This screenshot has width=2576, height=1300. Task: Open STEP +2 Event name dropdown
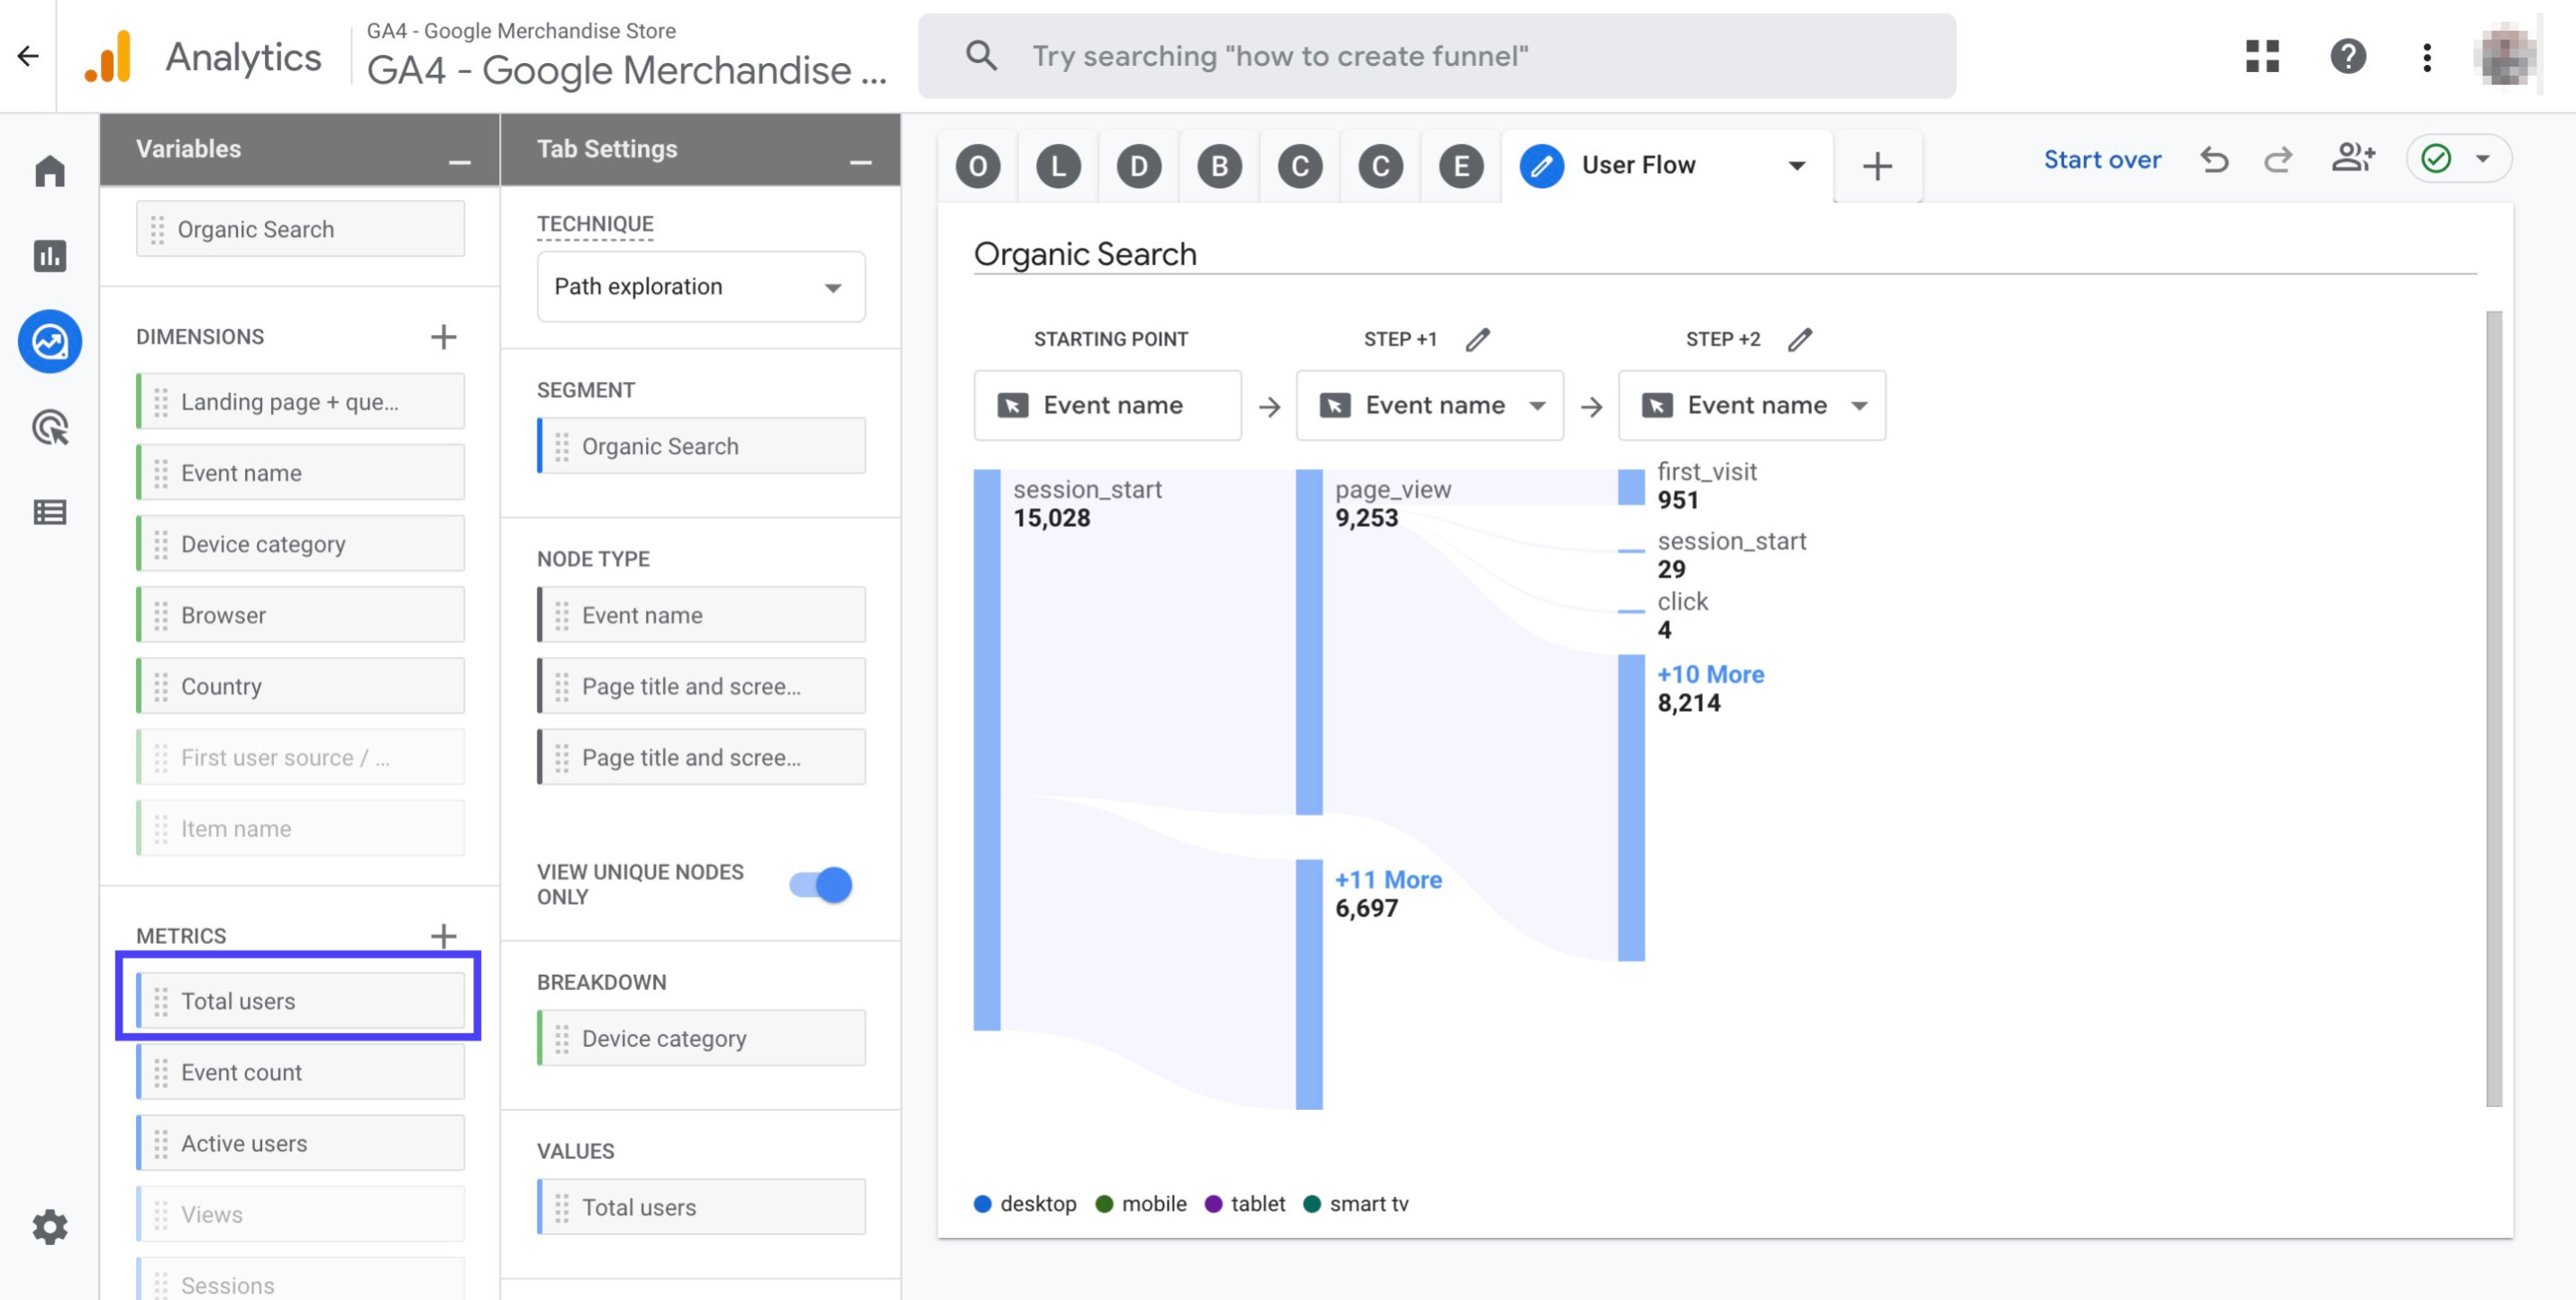[x=1751, y=405]
